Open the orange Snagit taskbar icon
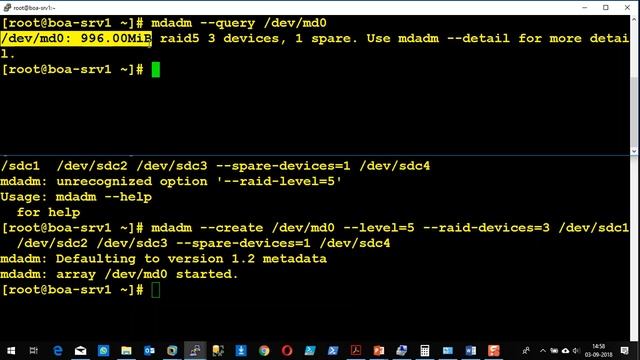 493,351
